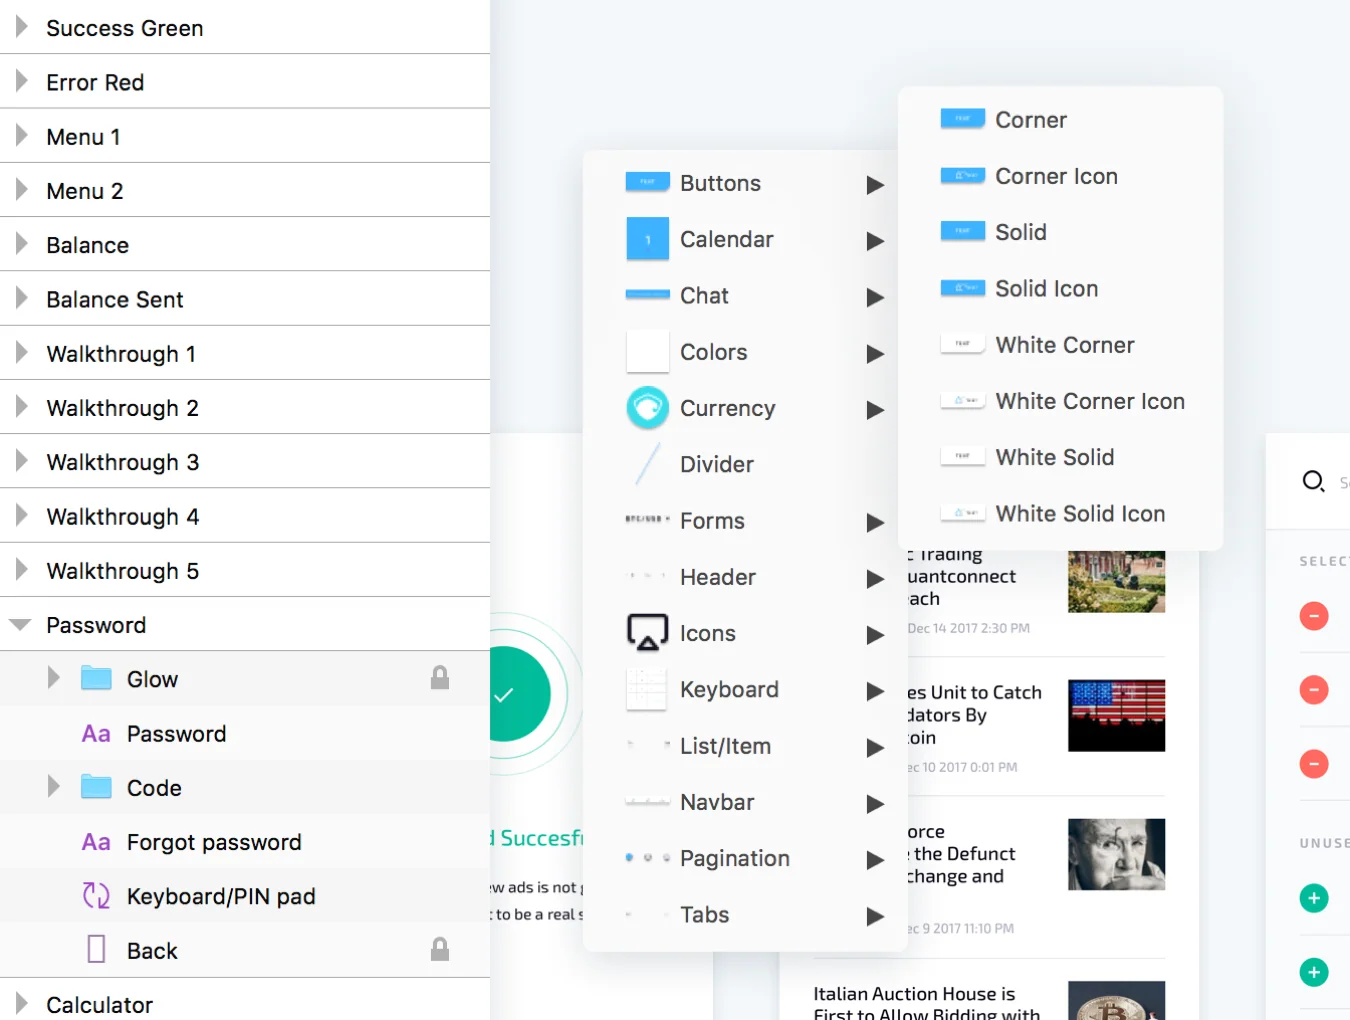Open the Colors submenu
The image size is (1350, 1020).
tap(745, 352)
